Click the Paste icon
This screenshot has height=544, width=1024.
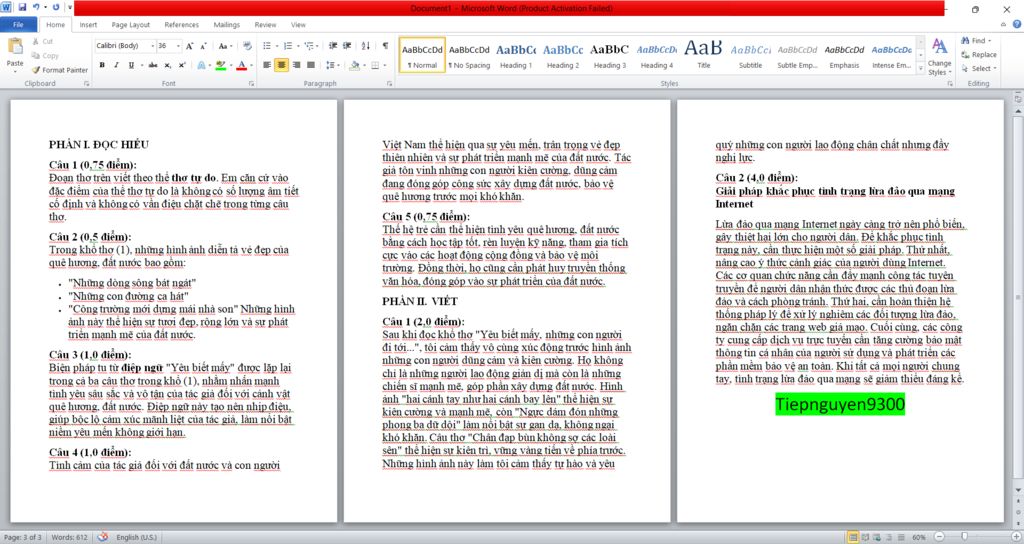tap(15, 50)
